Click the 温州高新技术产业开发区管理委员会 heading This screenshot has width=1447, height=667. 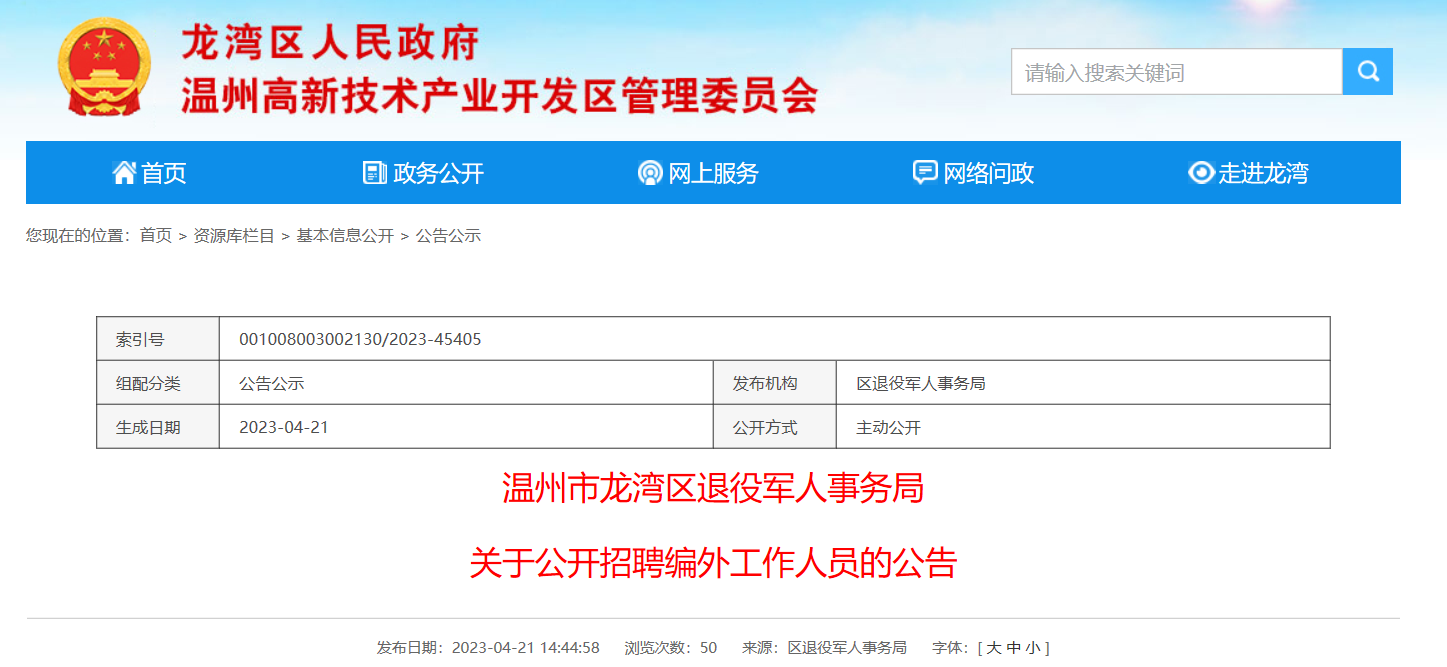coord(500,96)
